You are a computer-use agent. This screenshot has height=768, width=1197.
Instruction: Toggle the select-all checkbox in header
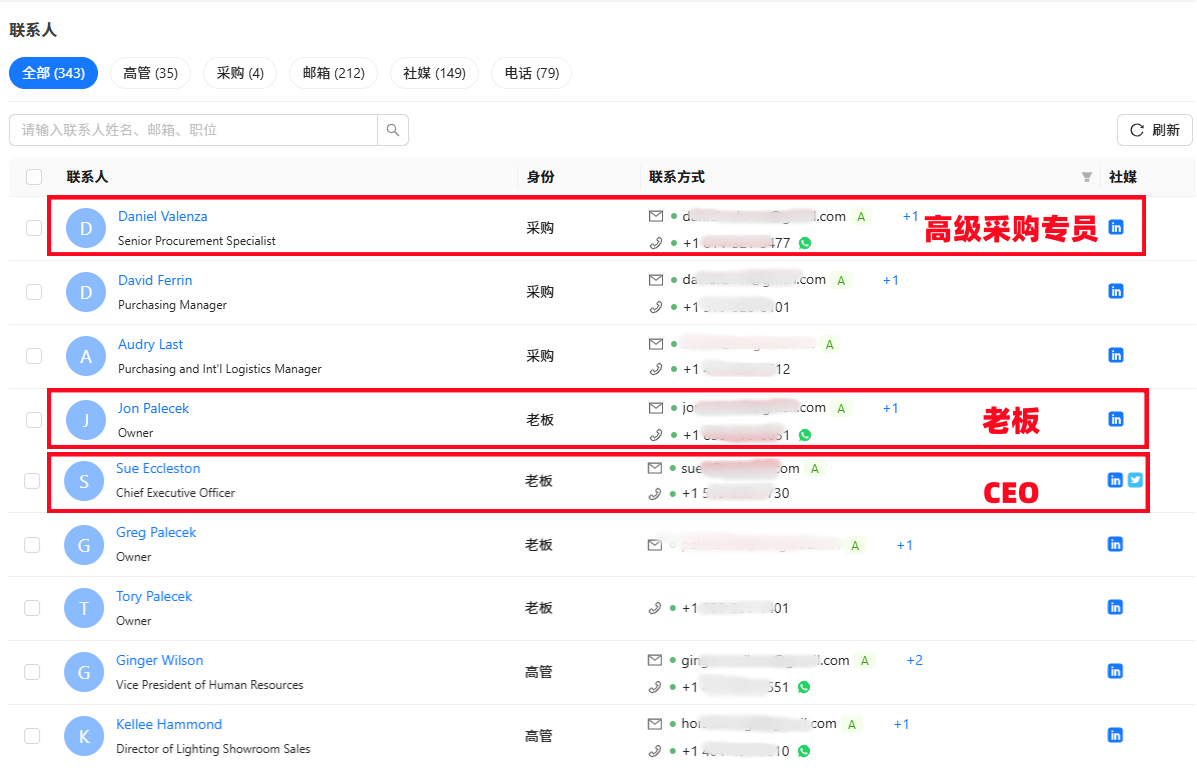34,177
